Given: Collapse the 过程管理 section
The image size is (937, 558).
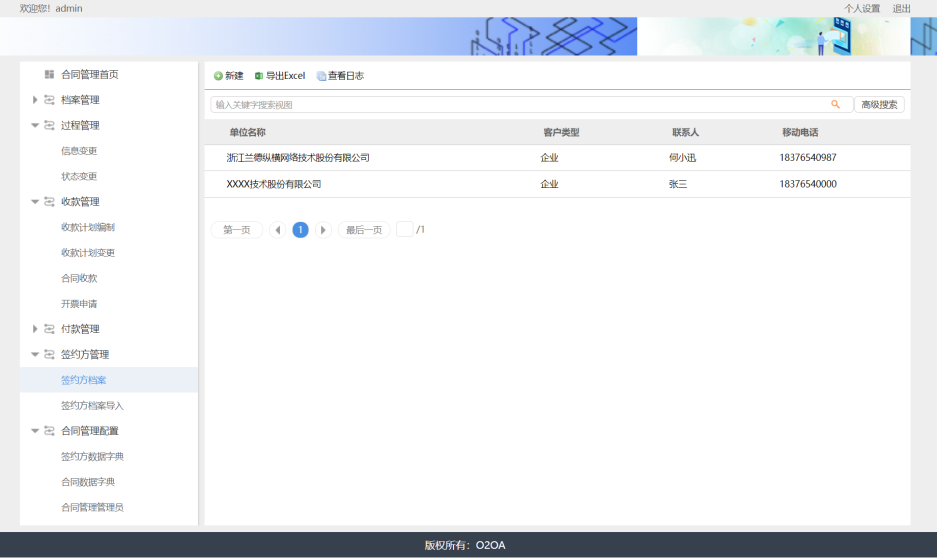Looking at the screenshot, I should point(35,125).
